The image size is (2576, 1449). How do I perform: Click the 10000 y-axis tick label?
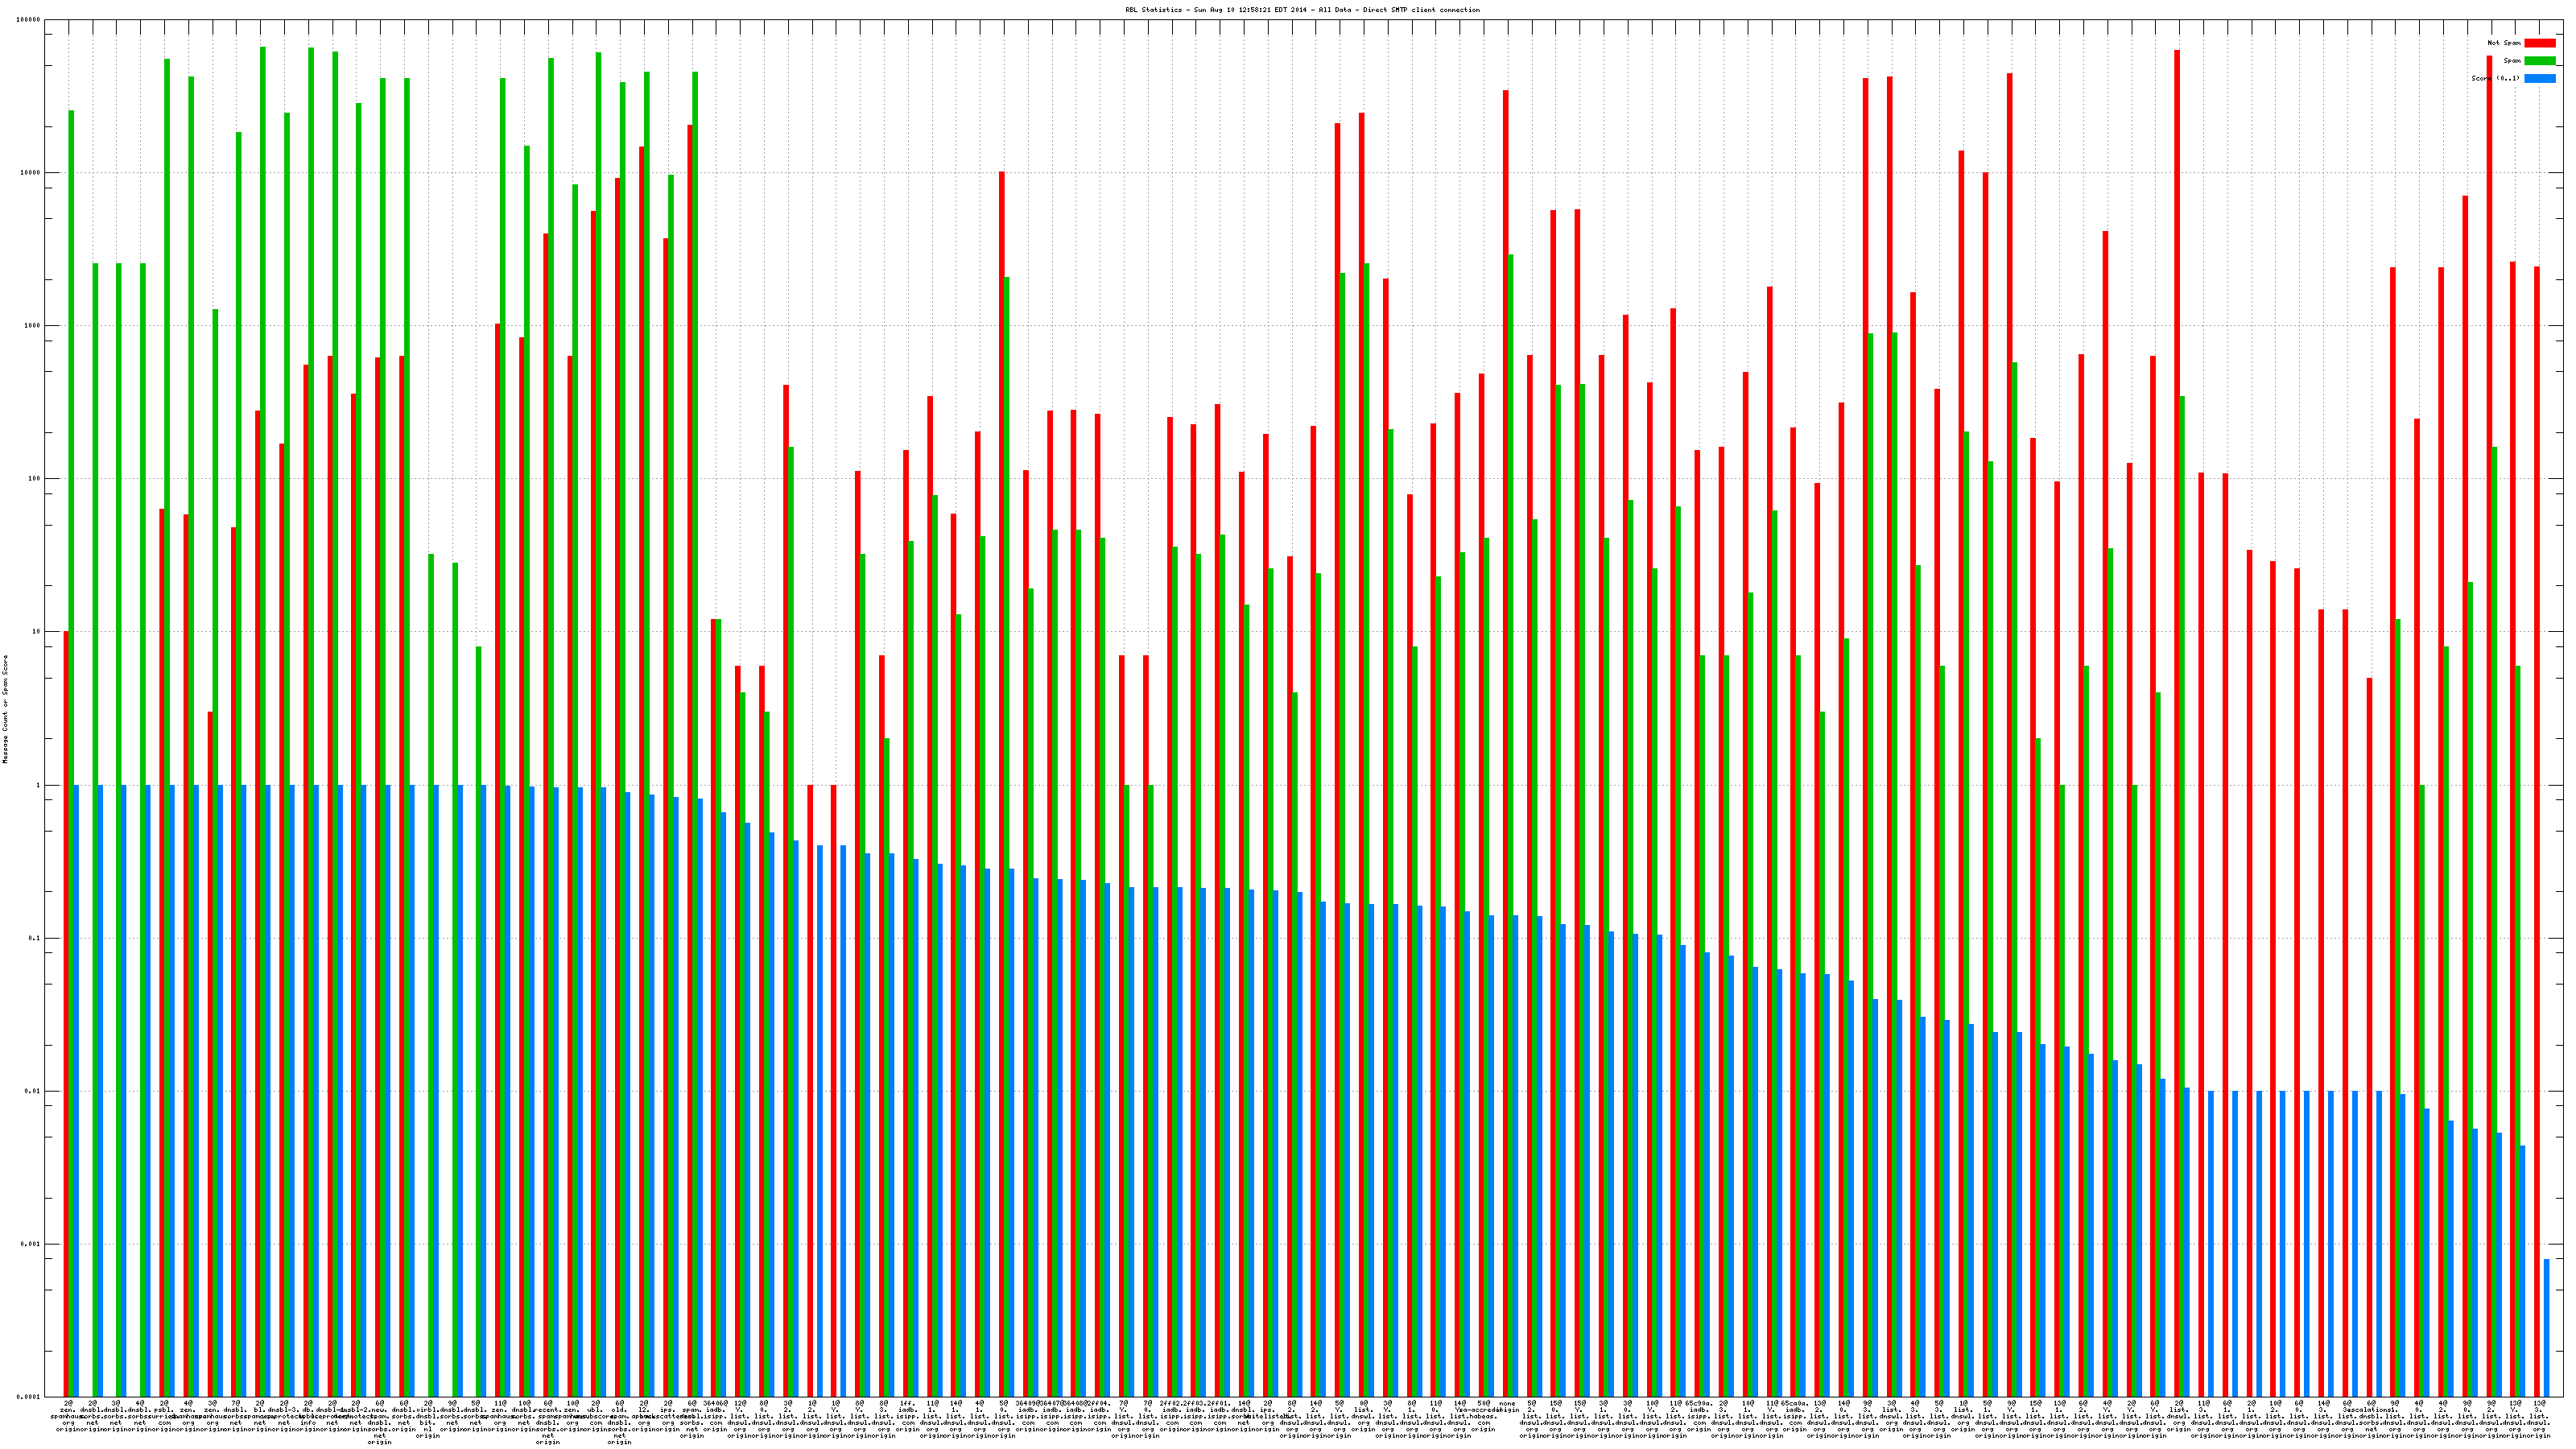pyautogui.click(x=31, y=173)
